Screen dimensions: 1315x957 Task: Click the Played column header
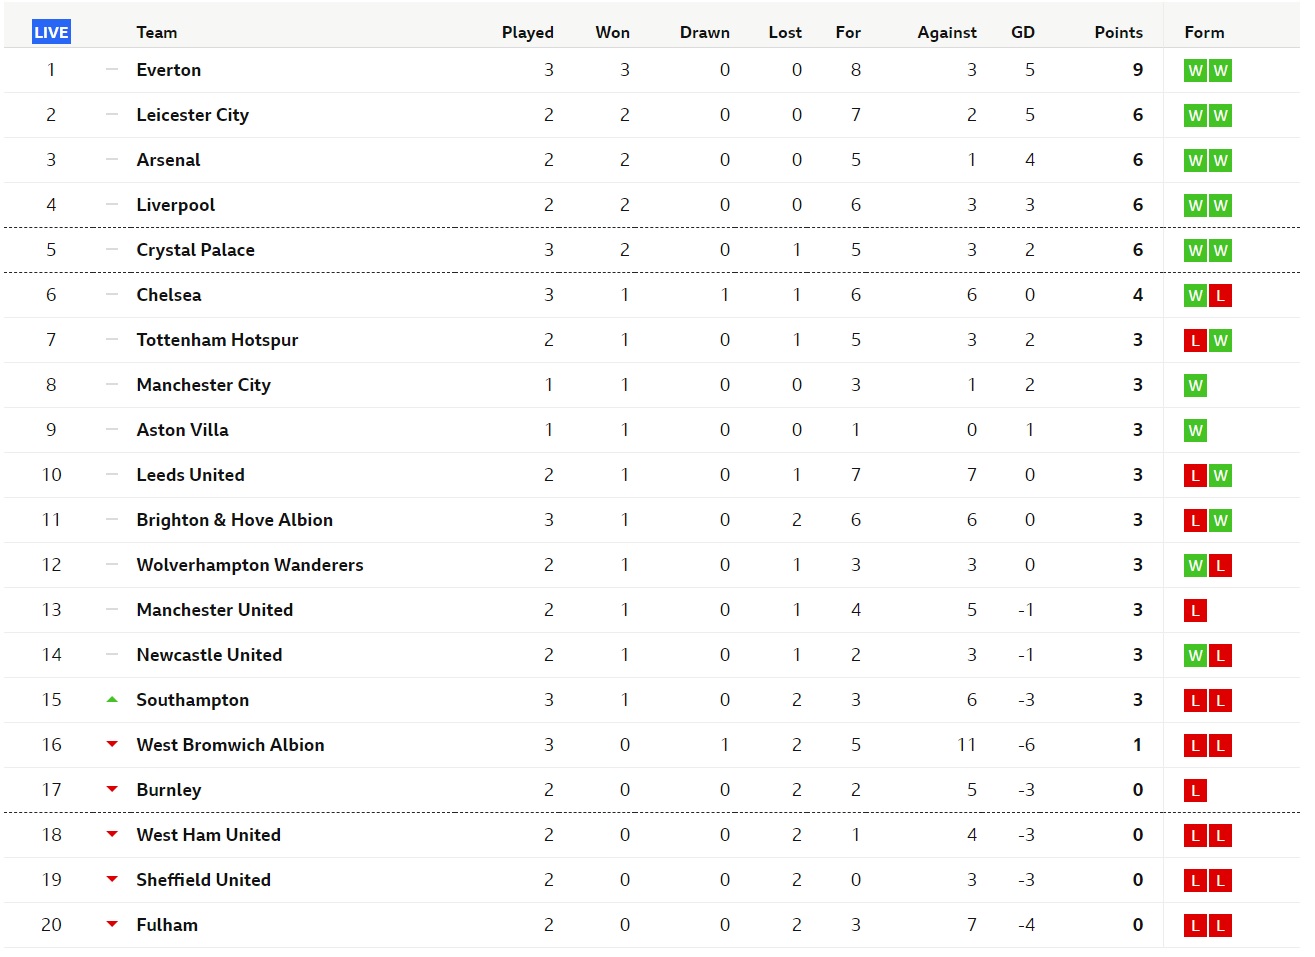[528, 32]
